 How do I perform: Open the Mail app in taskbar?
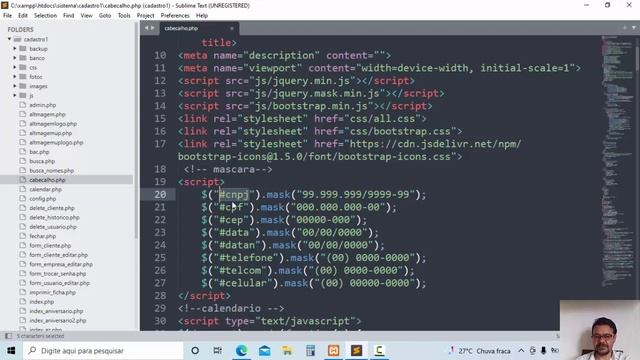pyautogui.click(x=264, y=350)
